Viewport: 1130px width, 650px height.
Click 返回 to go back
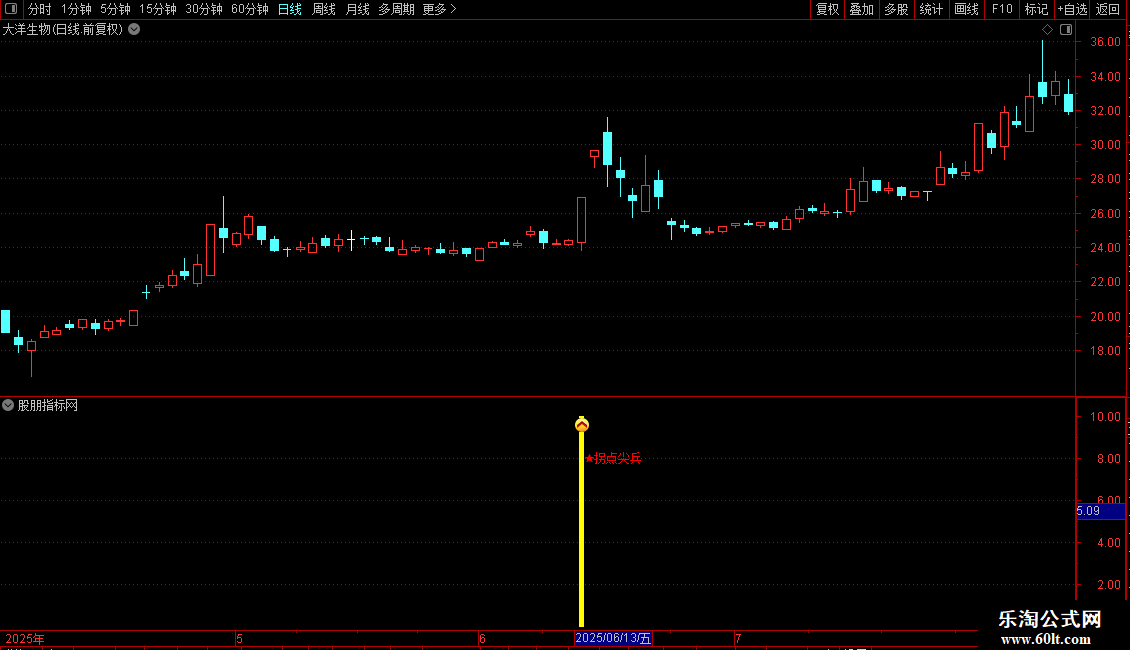(x=1108, y=9)
